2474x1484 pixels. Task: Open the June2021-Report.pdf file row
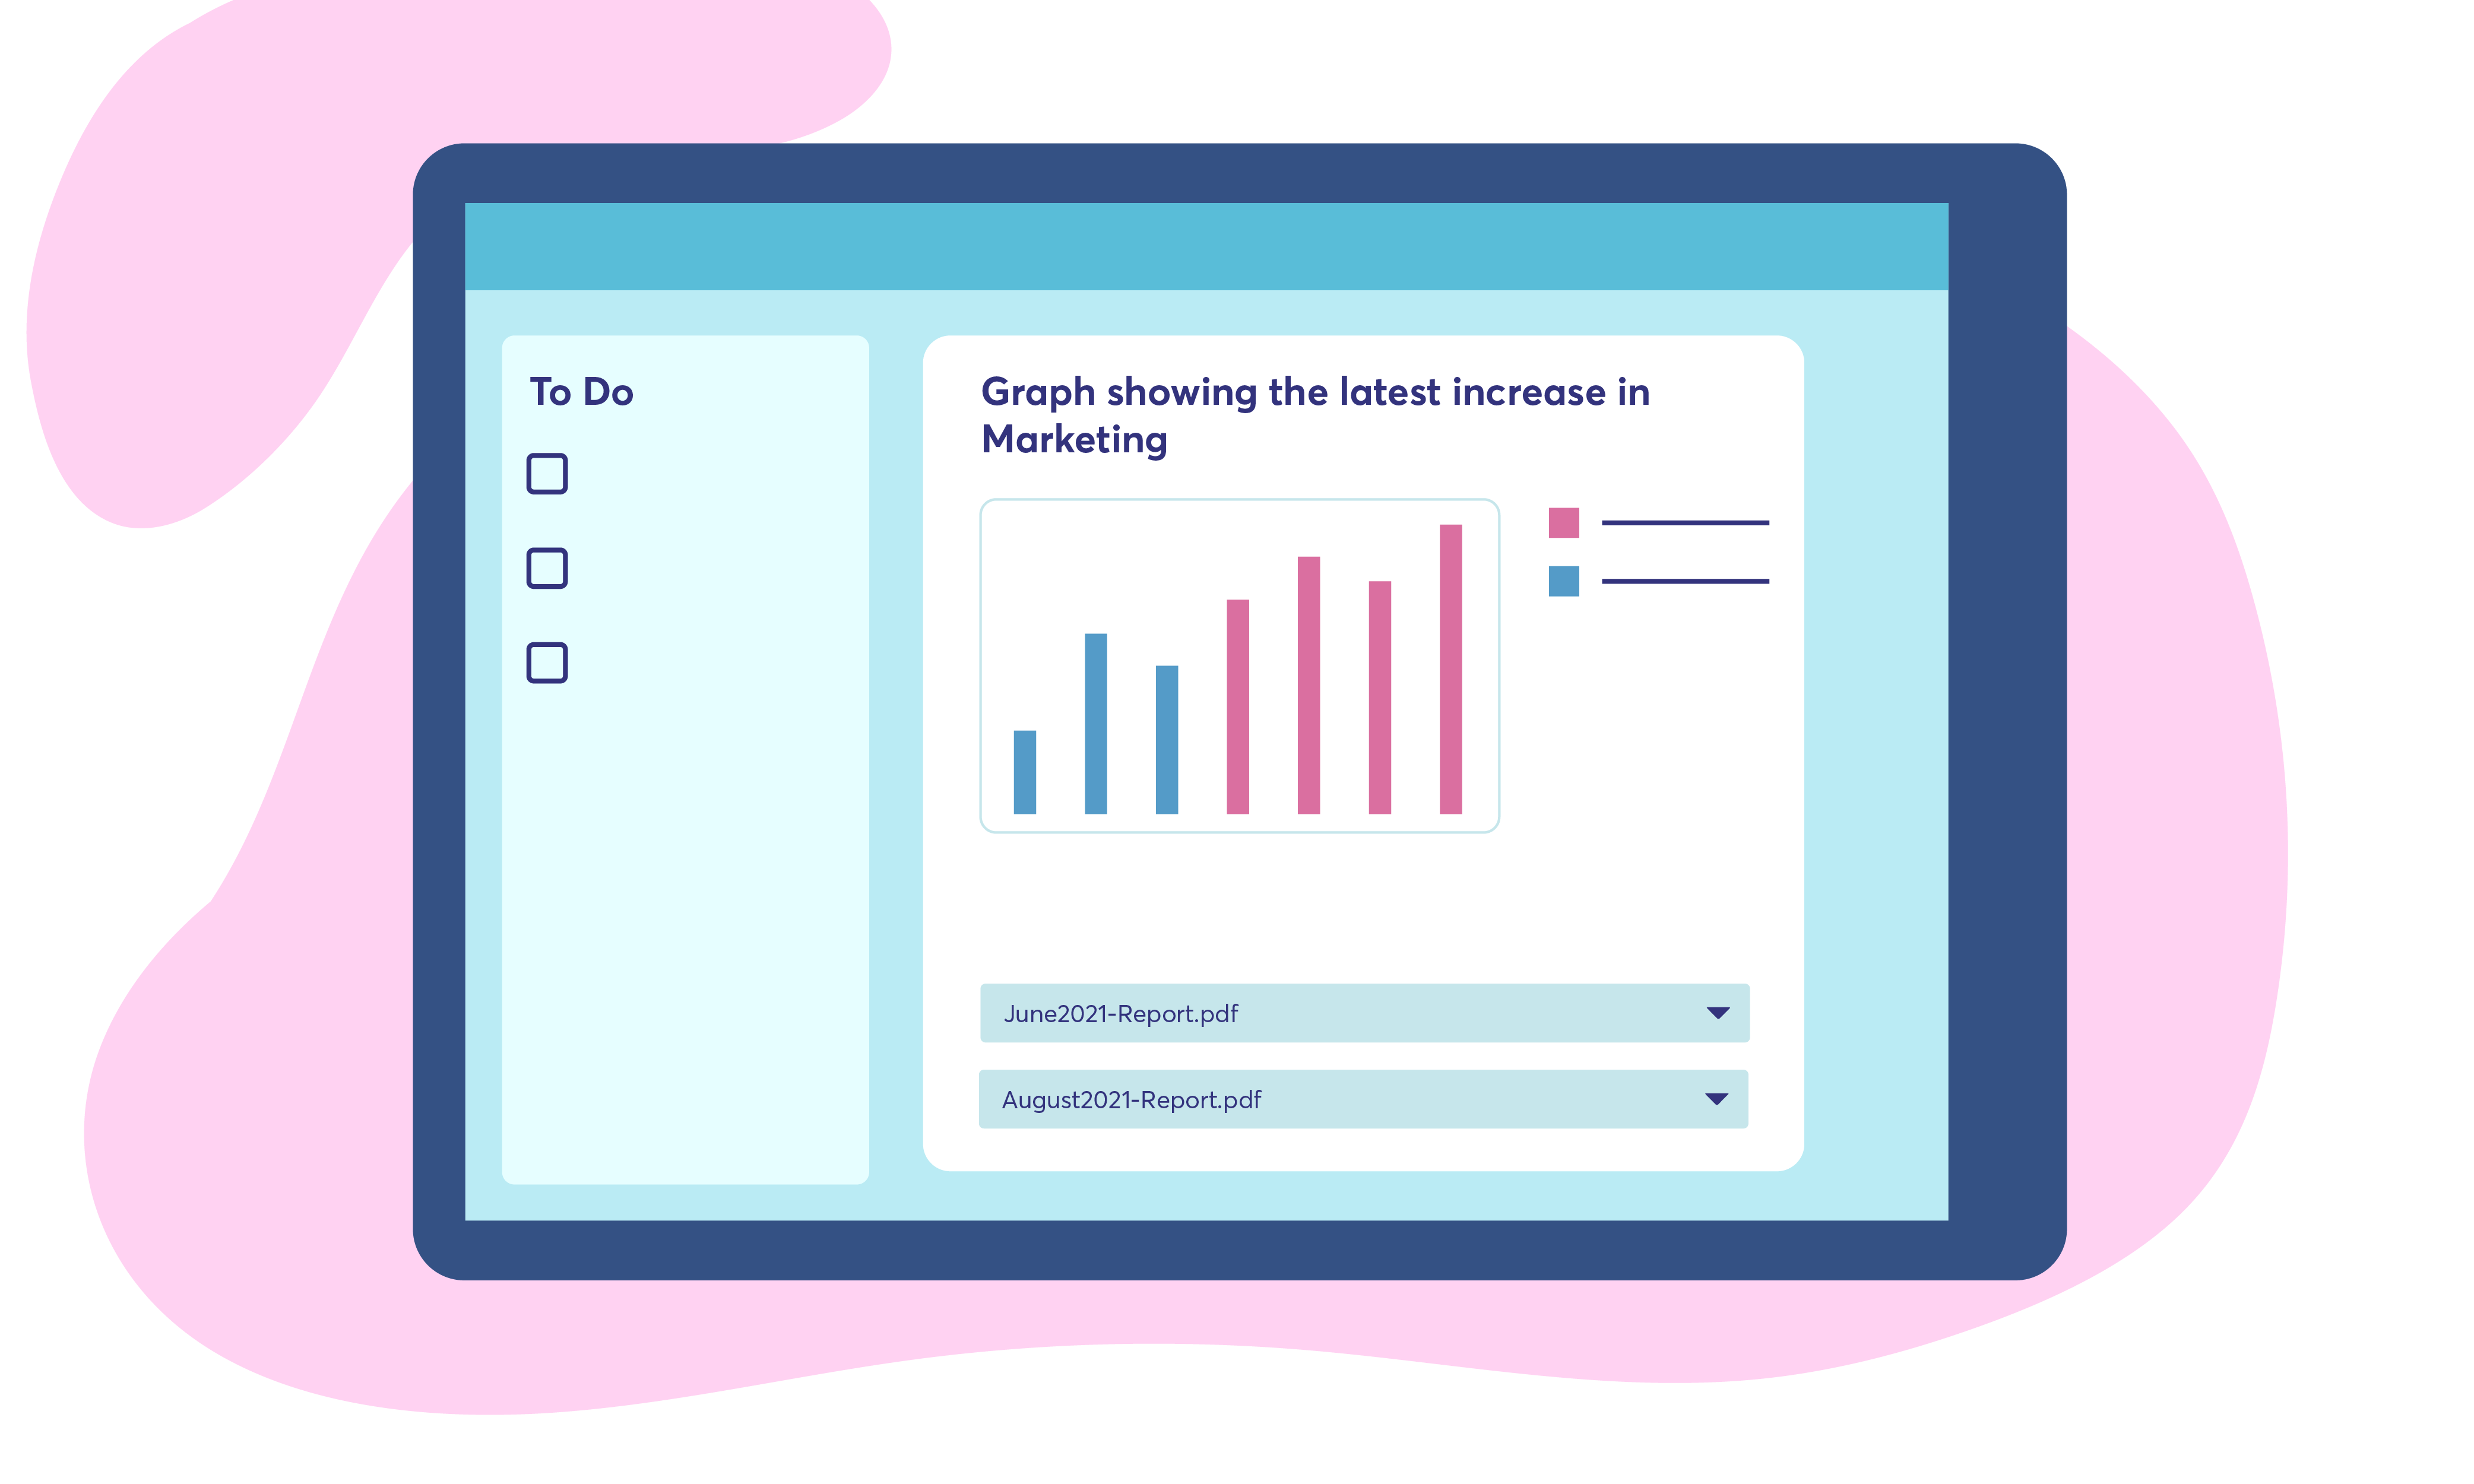(1120, 1014)
